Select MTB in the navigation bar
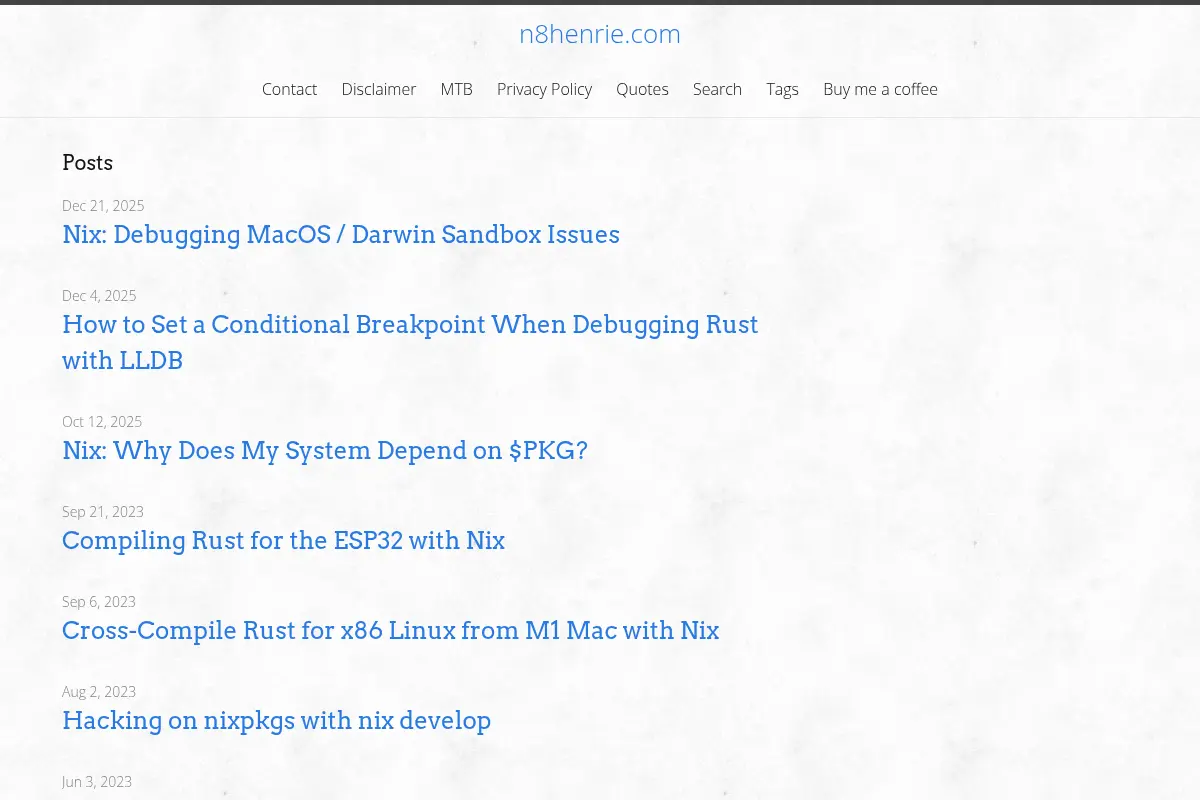Viewport: 1200px width, 800px height. click(456, 89)
